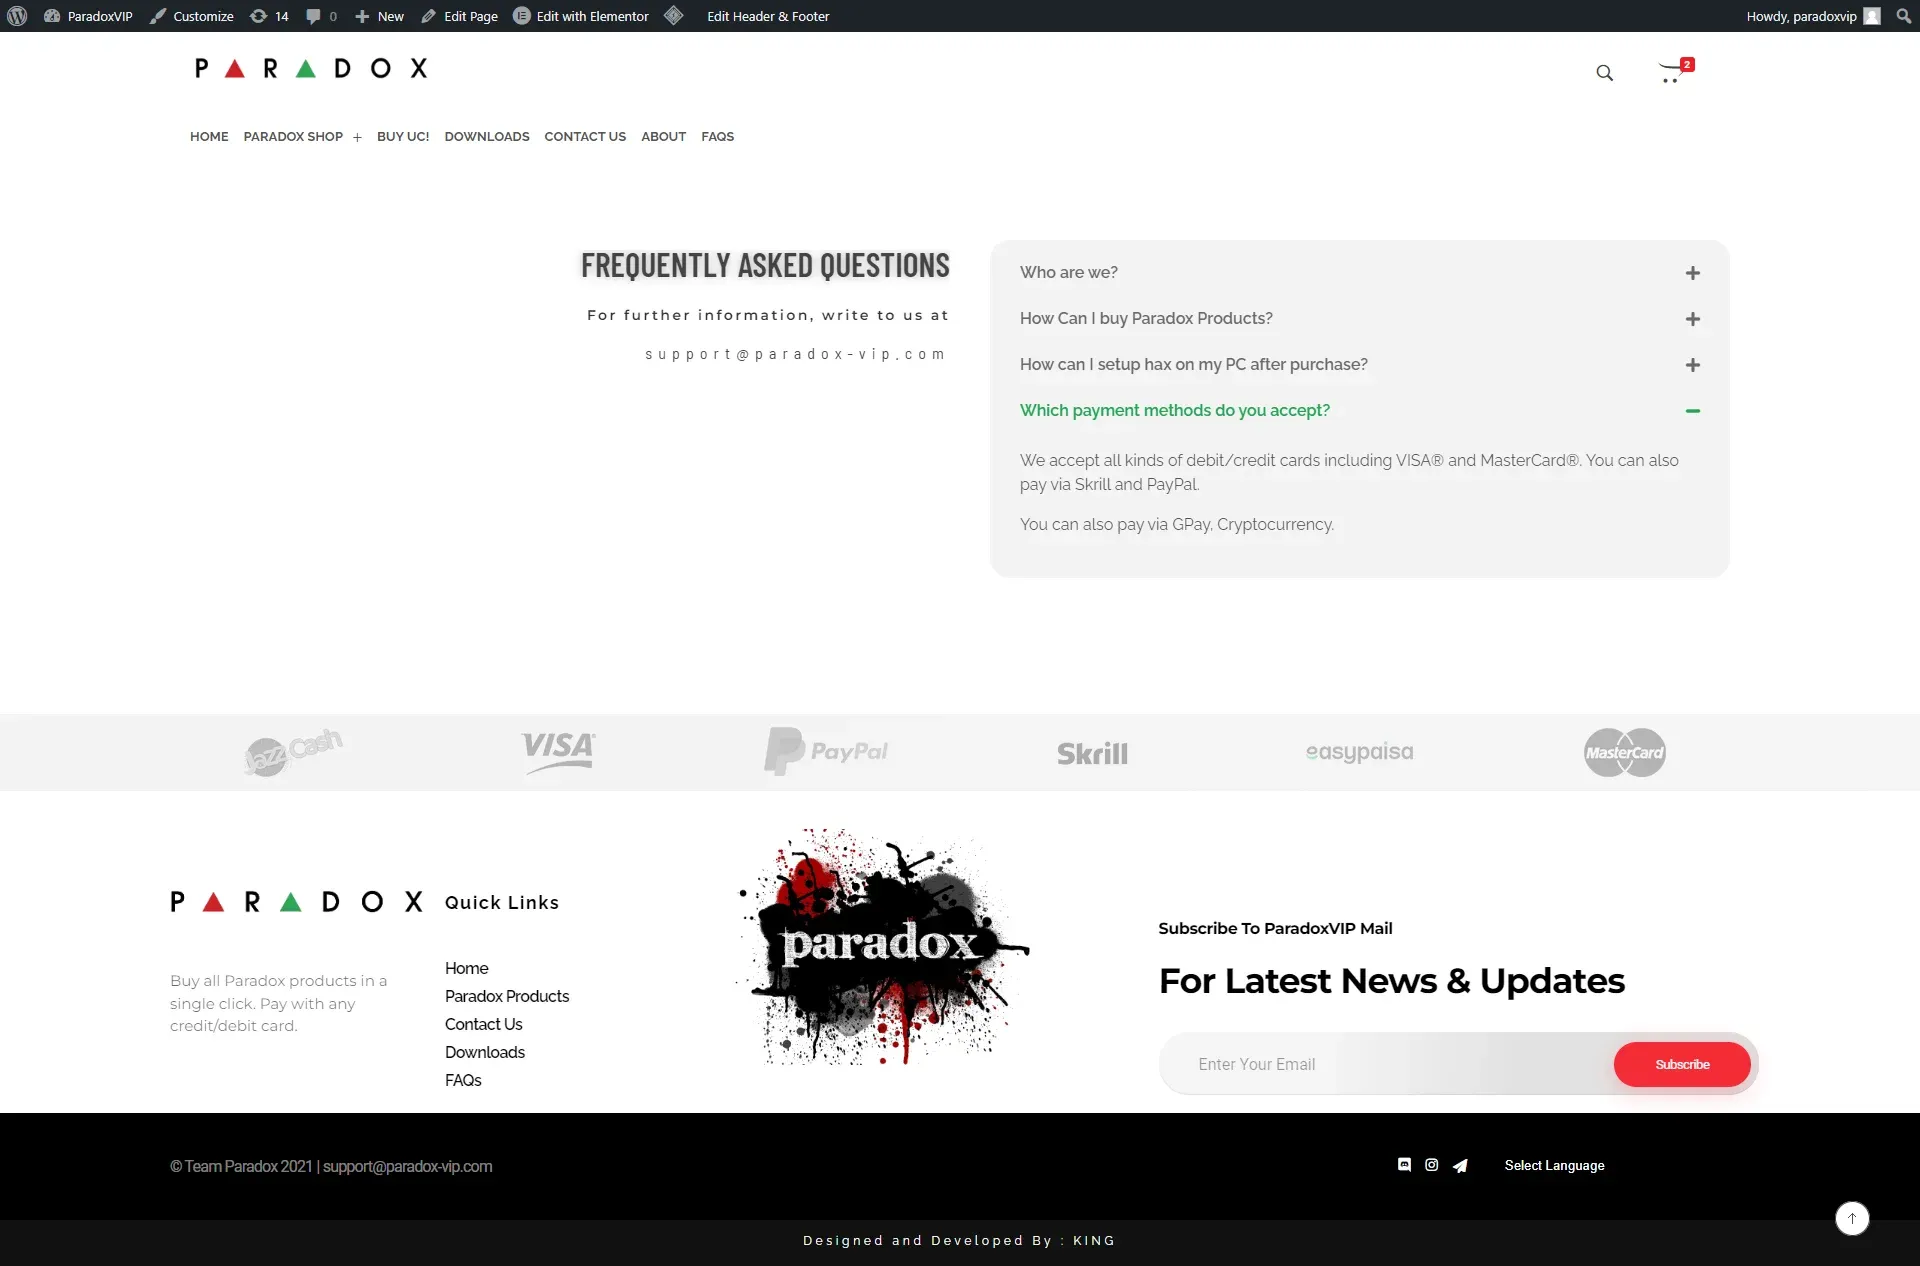Click the diamond-shaped admin bar icon

pyautogui.click(x=674, y=16)
